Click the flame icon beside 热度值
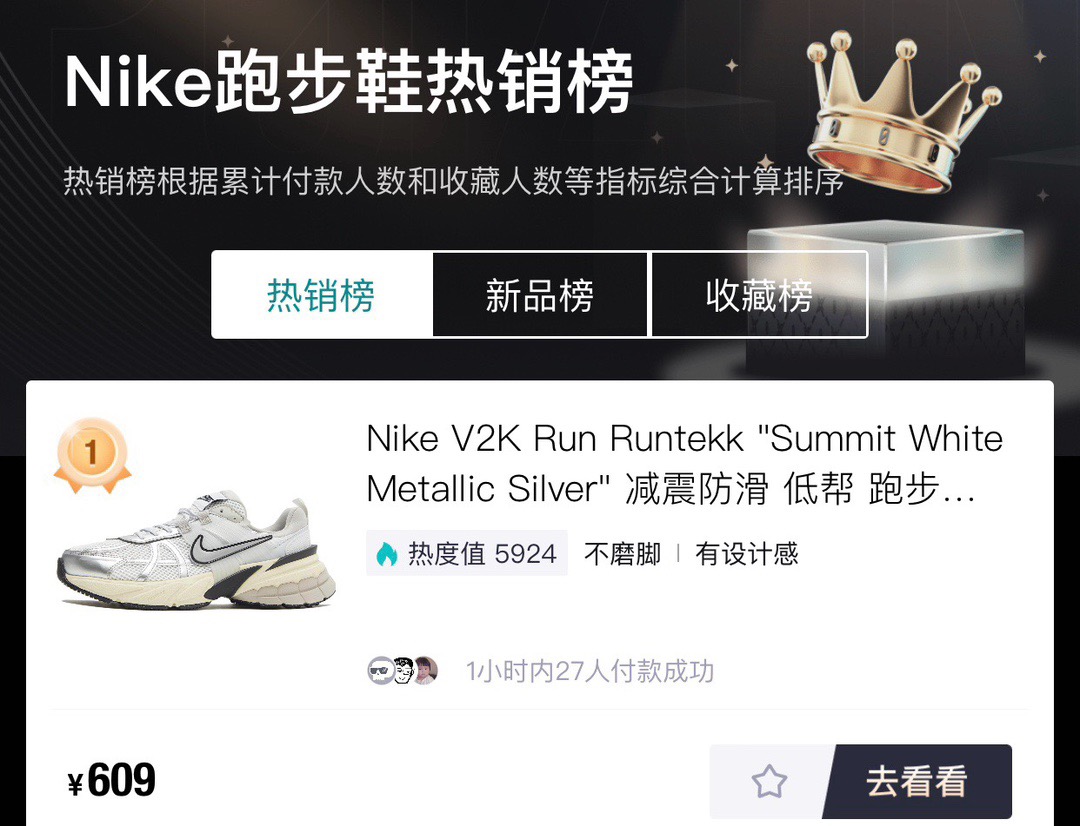The image size is (1080, 826). pos(387,553)
